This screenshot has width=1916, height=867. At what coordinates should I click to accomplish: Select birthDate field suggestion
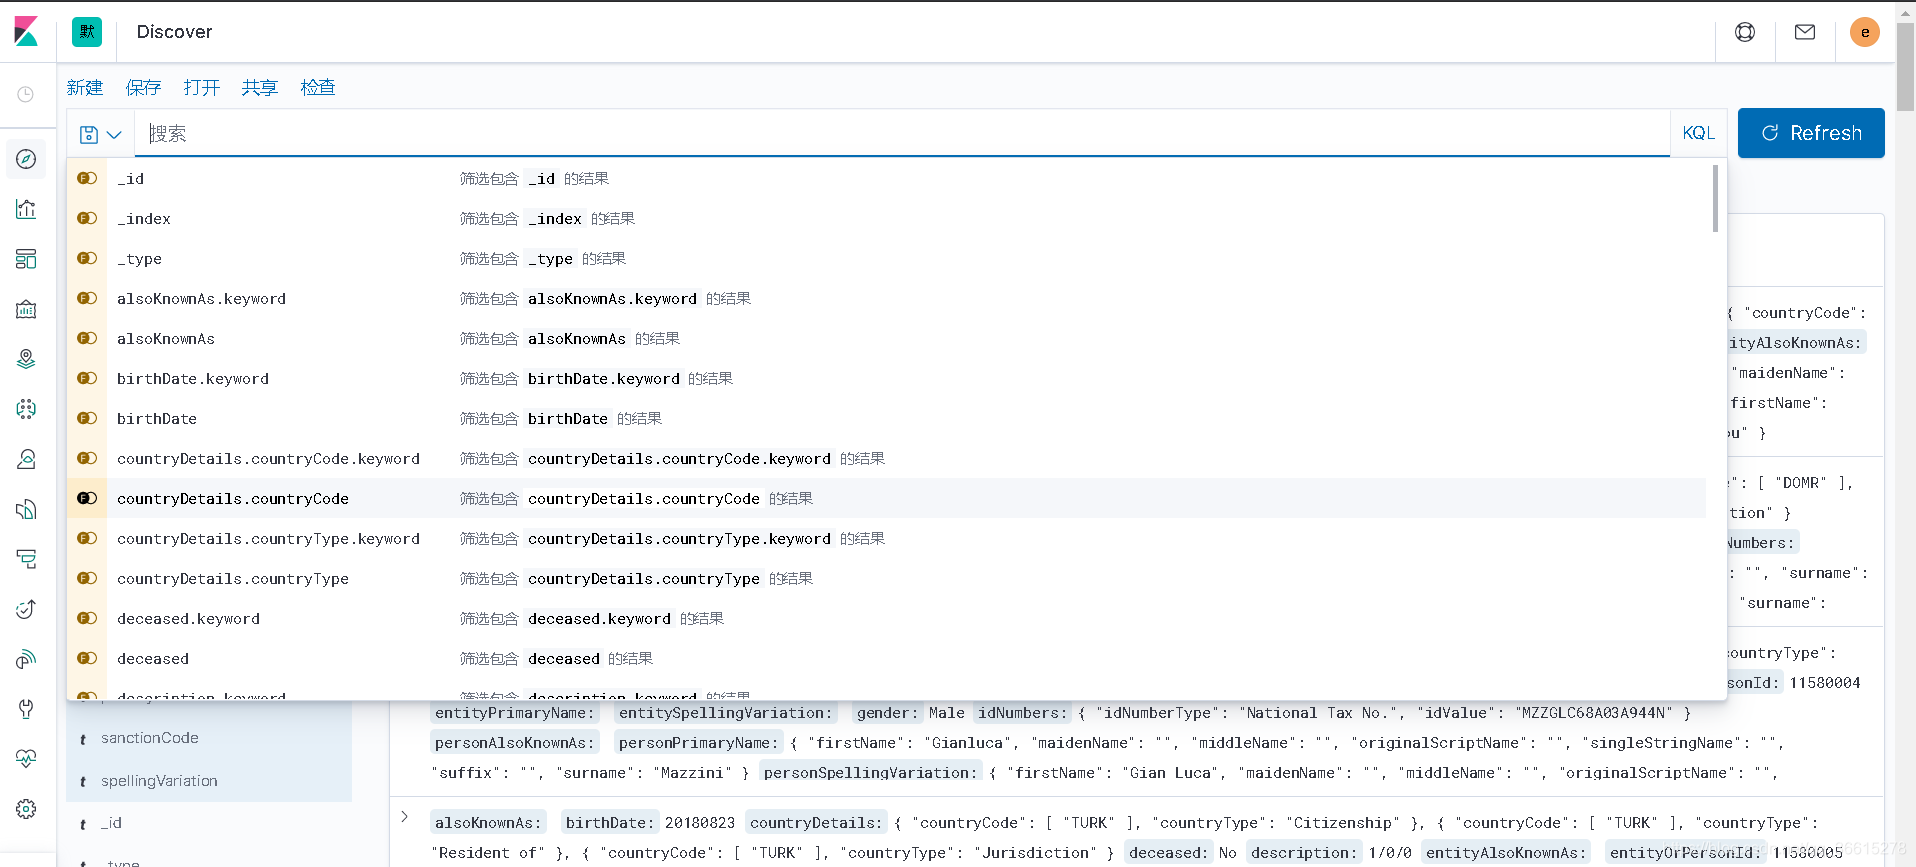(887, 418)
